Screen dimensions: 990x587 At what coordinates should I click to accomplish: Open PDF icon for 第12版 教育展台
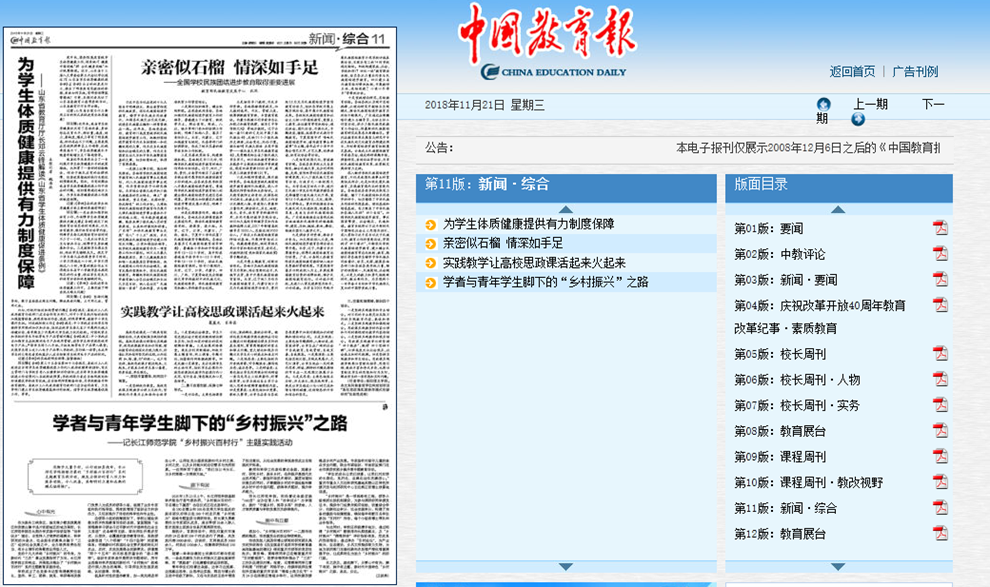940,533
